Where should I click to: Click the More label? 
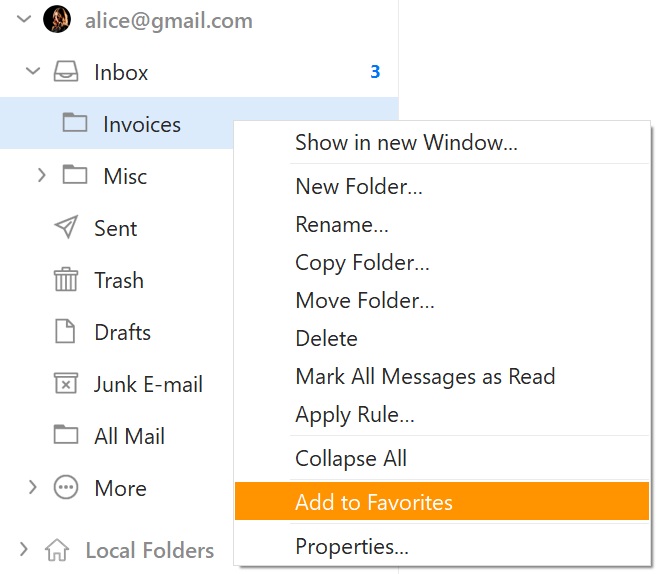click(121, 488)
